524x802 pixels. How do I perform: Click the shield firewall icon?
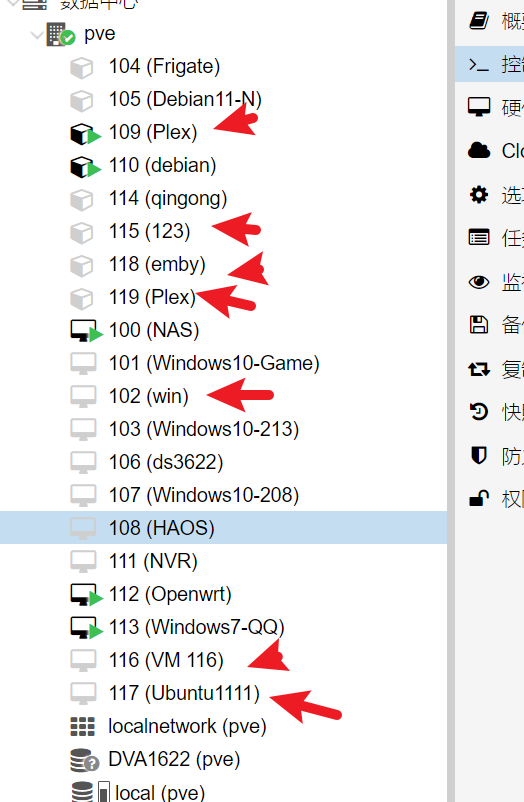coord(478,455)
